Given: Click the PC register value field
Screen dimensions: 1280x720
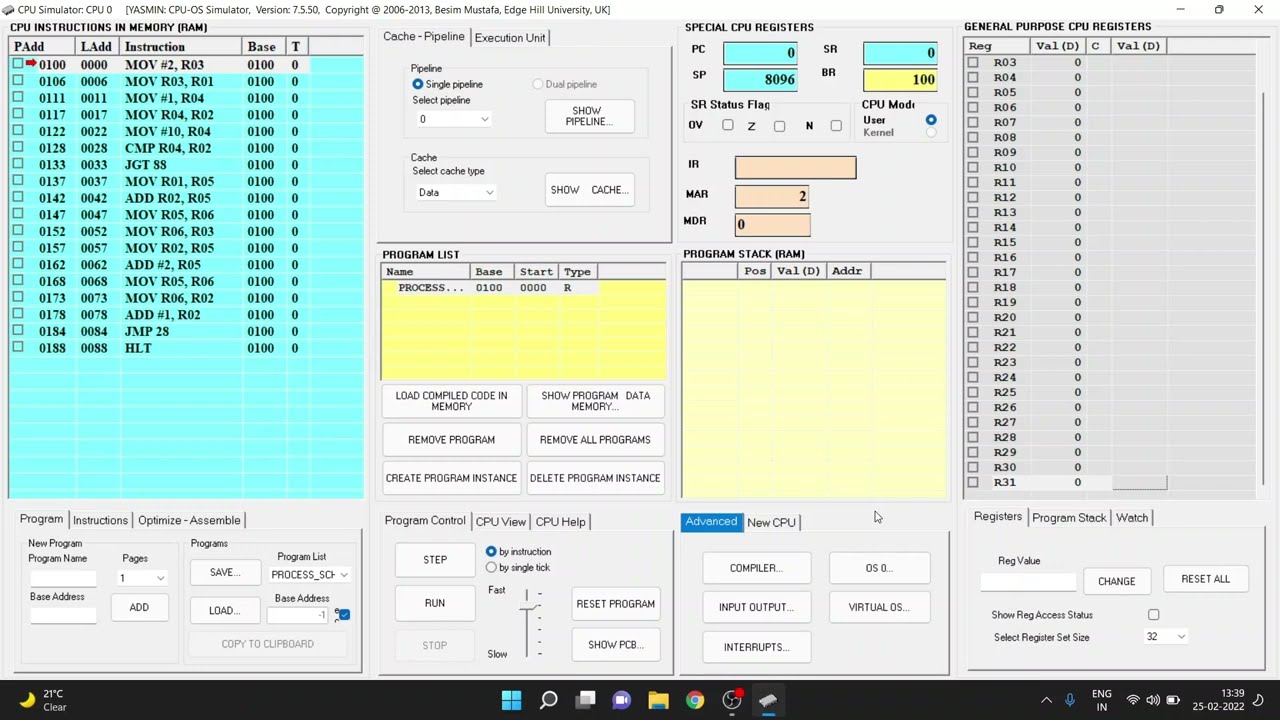Looking at the screenshot, I should point(760,52).
